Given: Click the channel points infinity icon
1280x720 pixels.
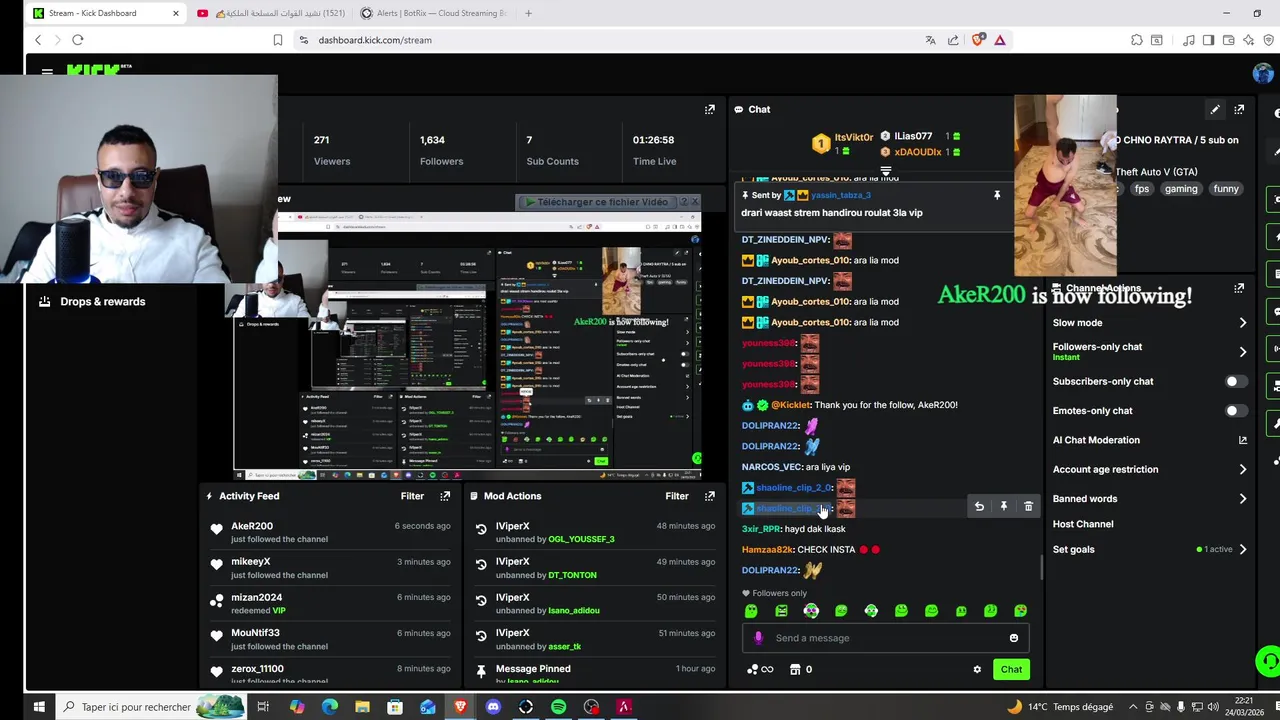Looking at the screenshot, I should point(767,670).
